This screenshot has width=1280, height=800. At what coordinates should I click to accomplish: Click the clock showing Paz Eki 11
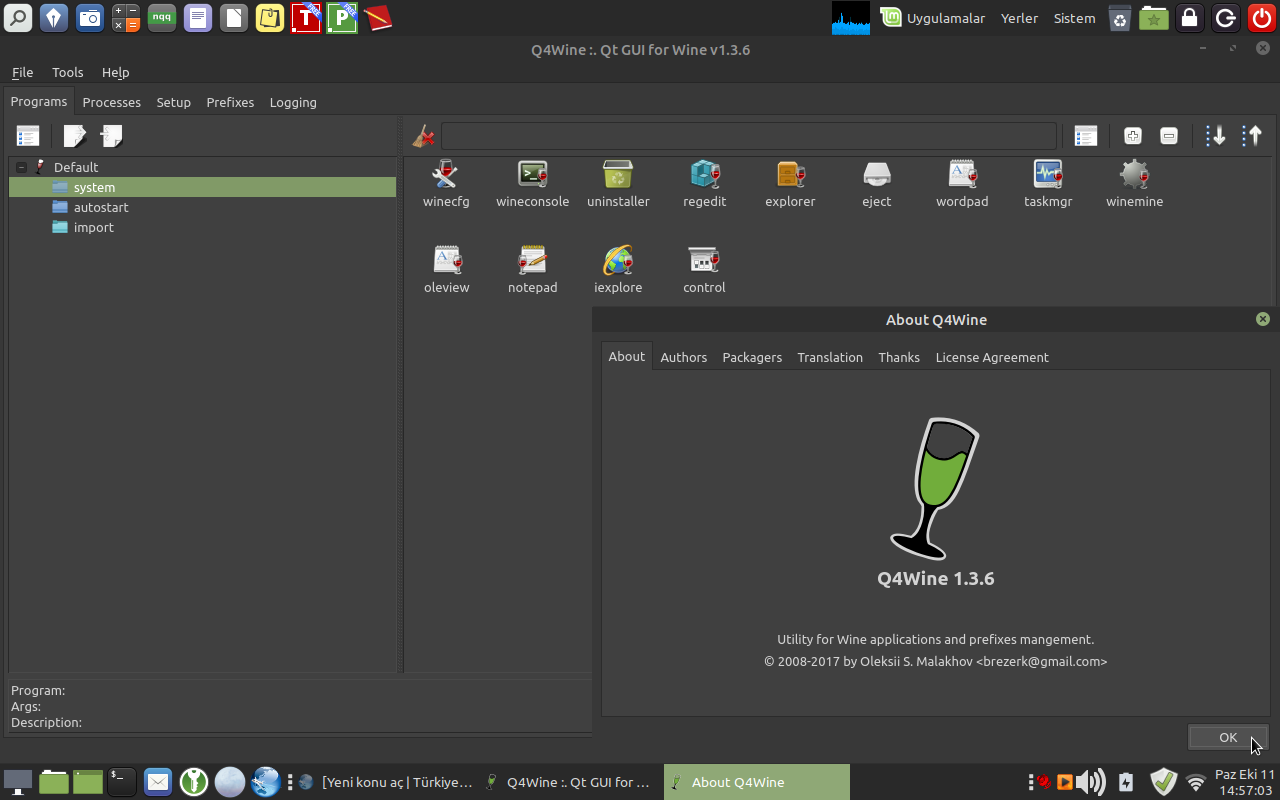[x=1244, y=782]
